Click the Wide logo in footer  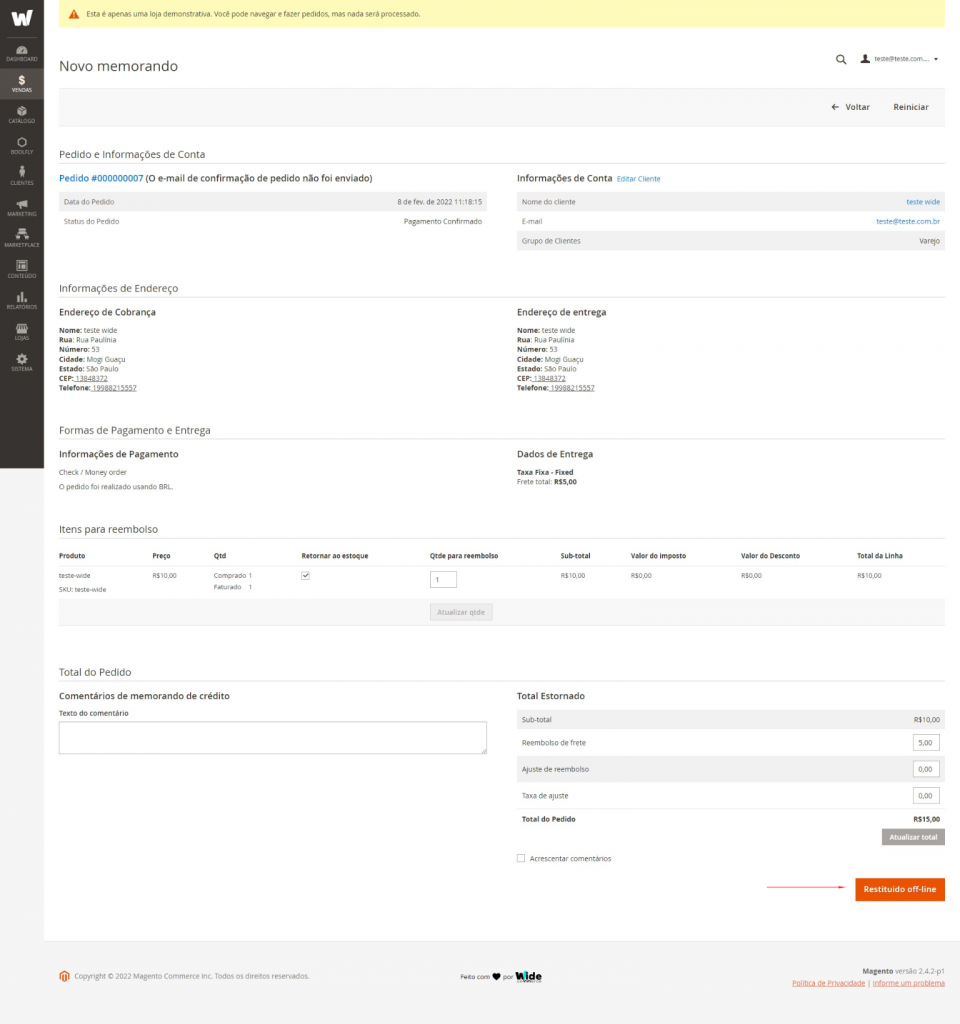pos(528,977)
